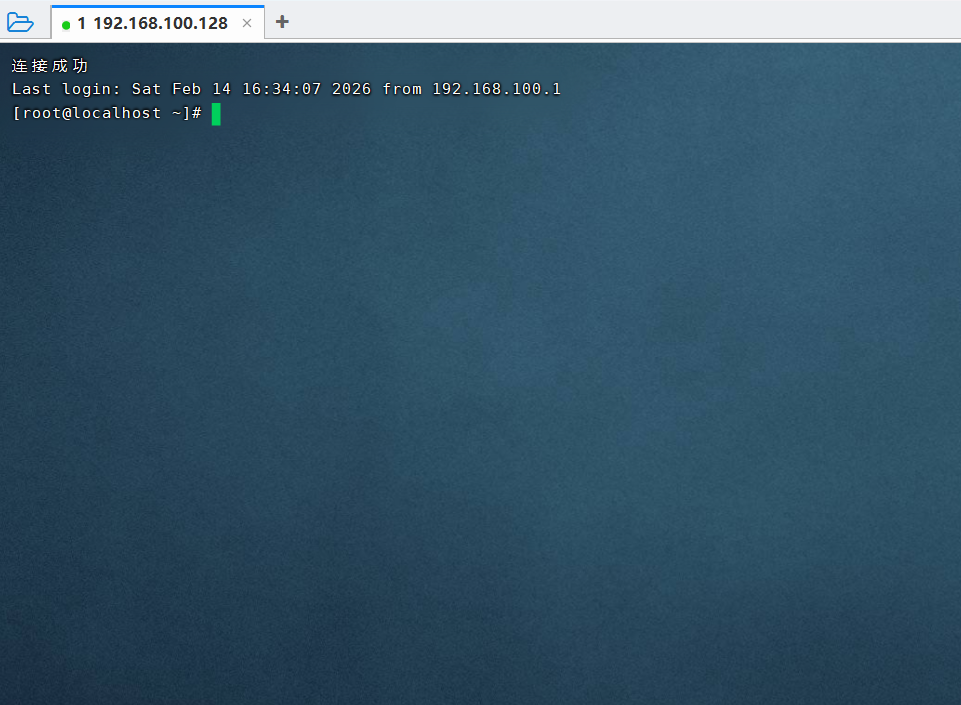Click the [root@localhost ~]# prompt
Viewport: 961px width, 705px height.
[107, 114]
